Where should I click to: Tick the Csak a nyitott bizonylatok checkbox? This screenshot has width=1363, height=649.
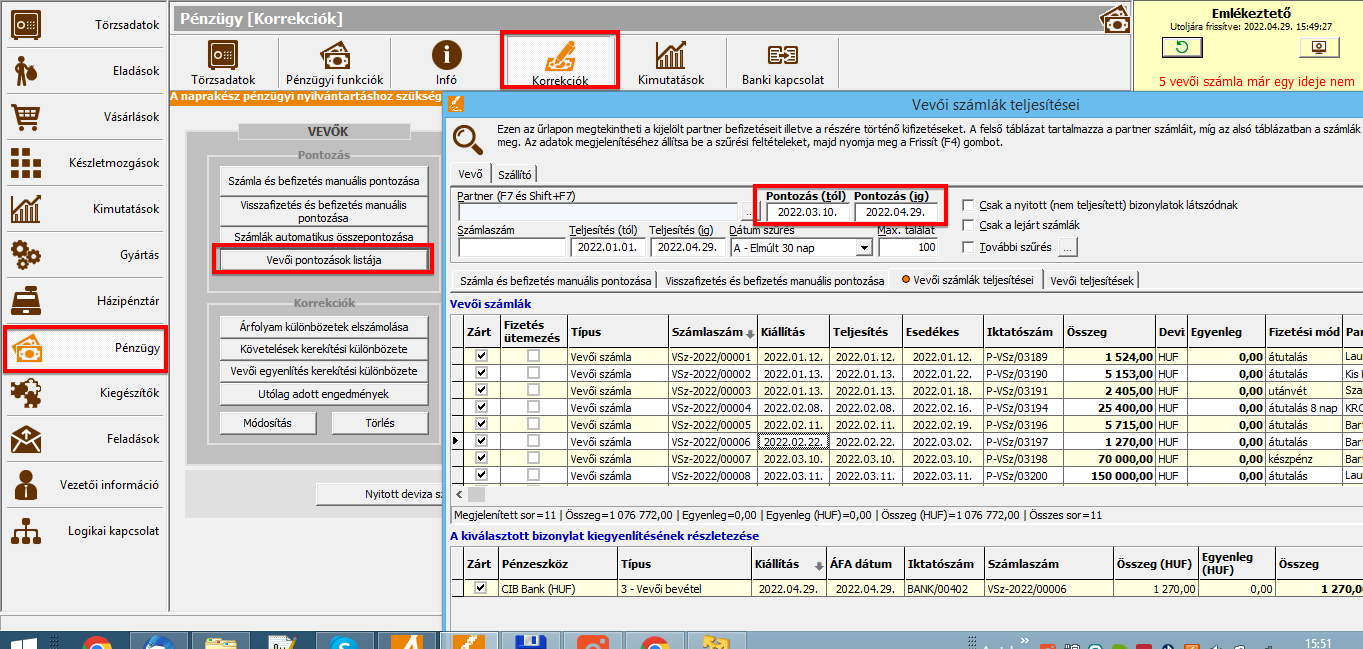[968, 205]
